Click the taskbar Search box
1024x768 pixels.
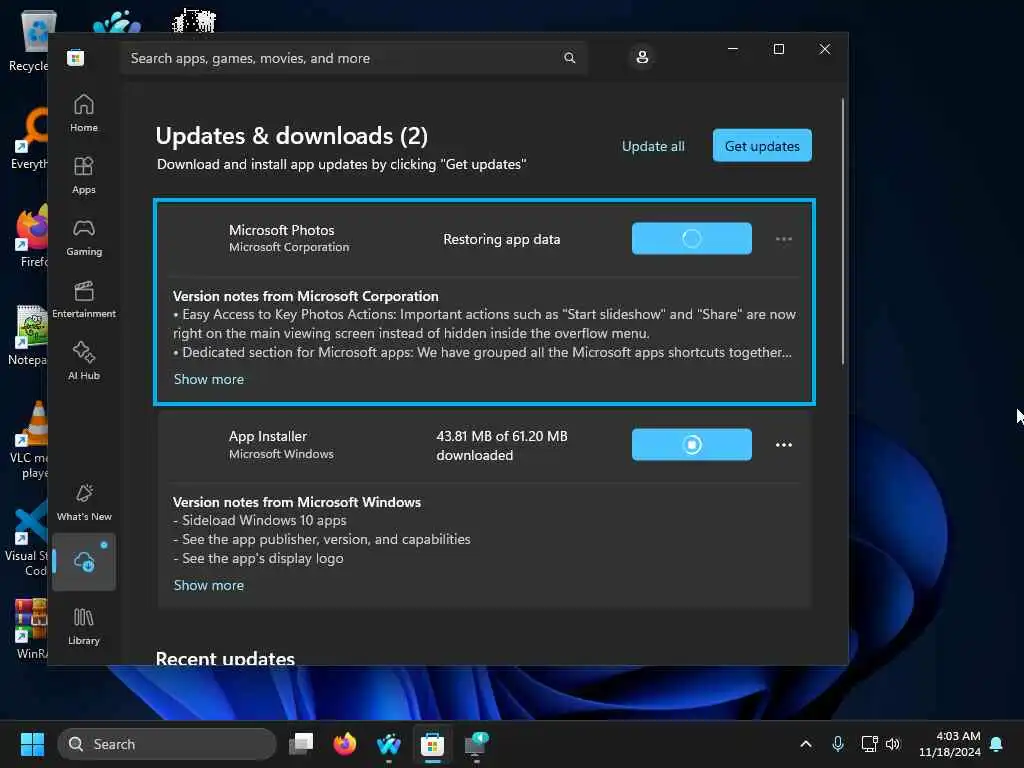coord(167,744)
